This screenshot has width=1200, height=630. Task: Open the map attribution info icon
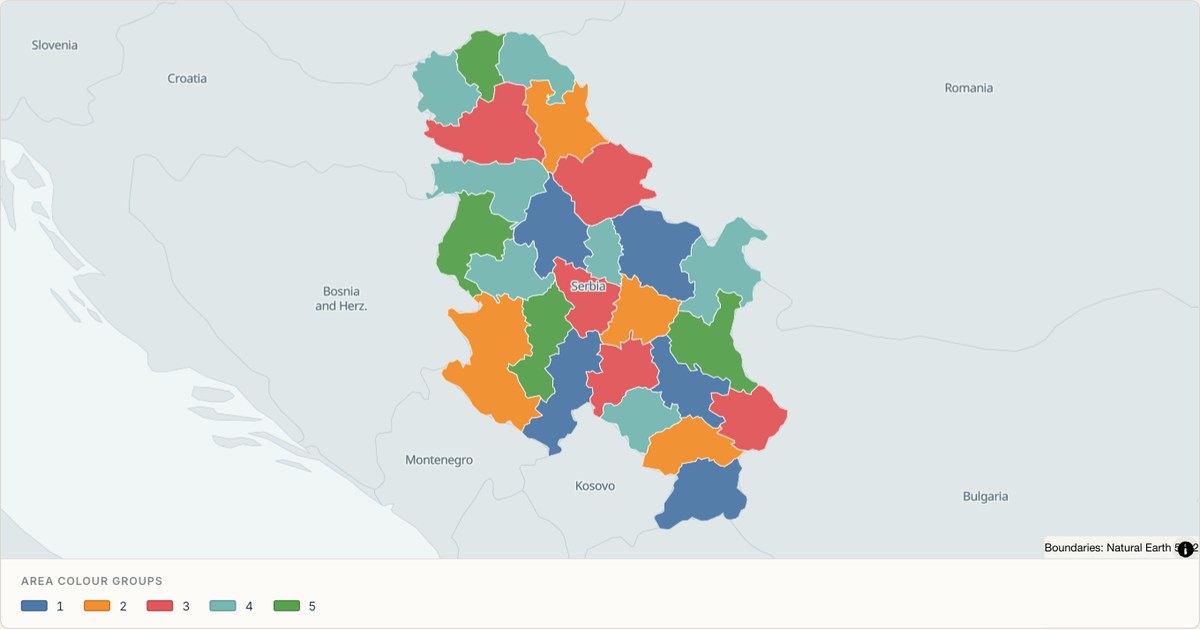[x=1186, y=548]
